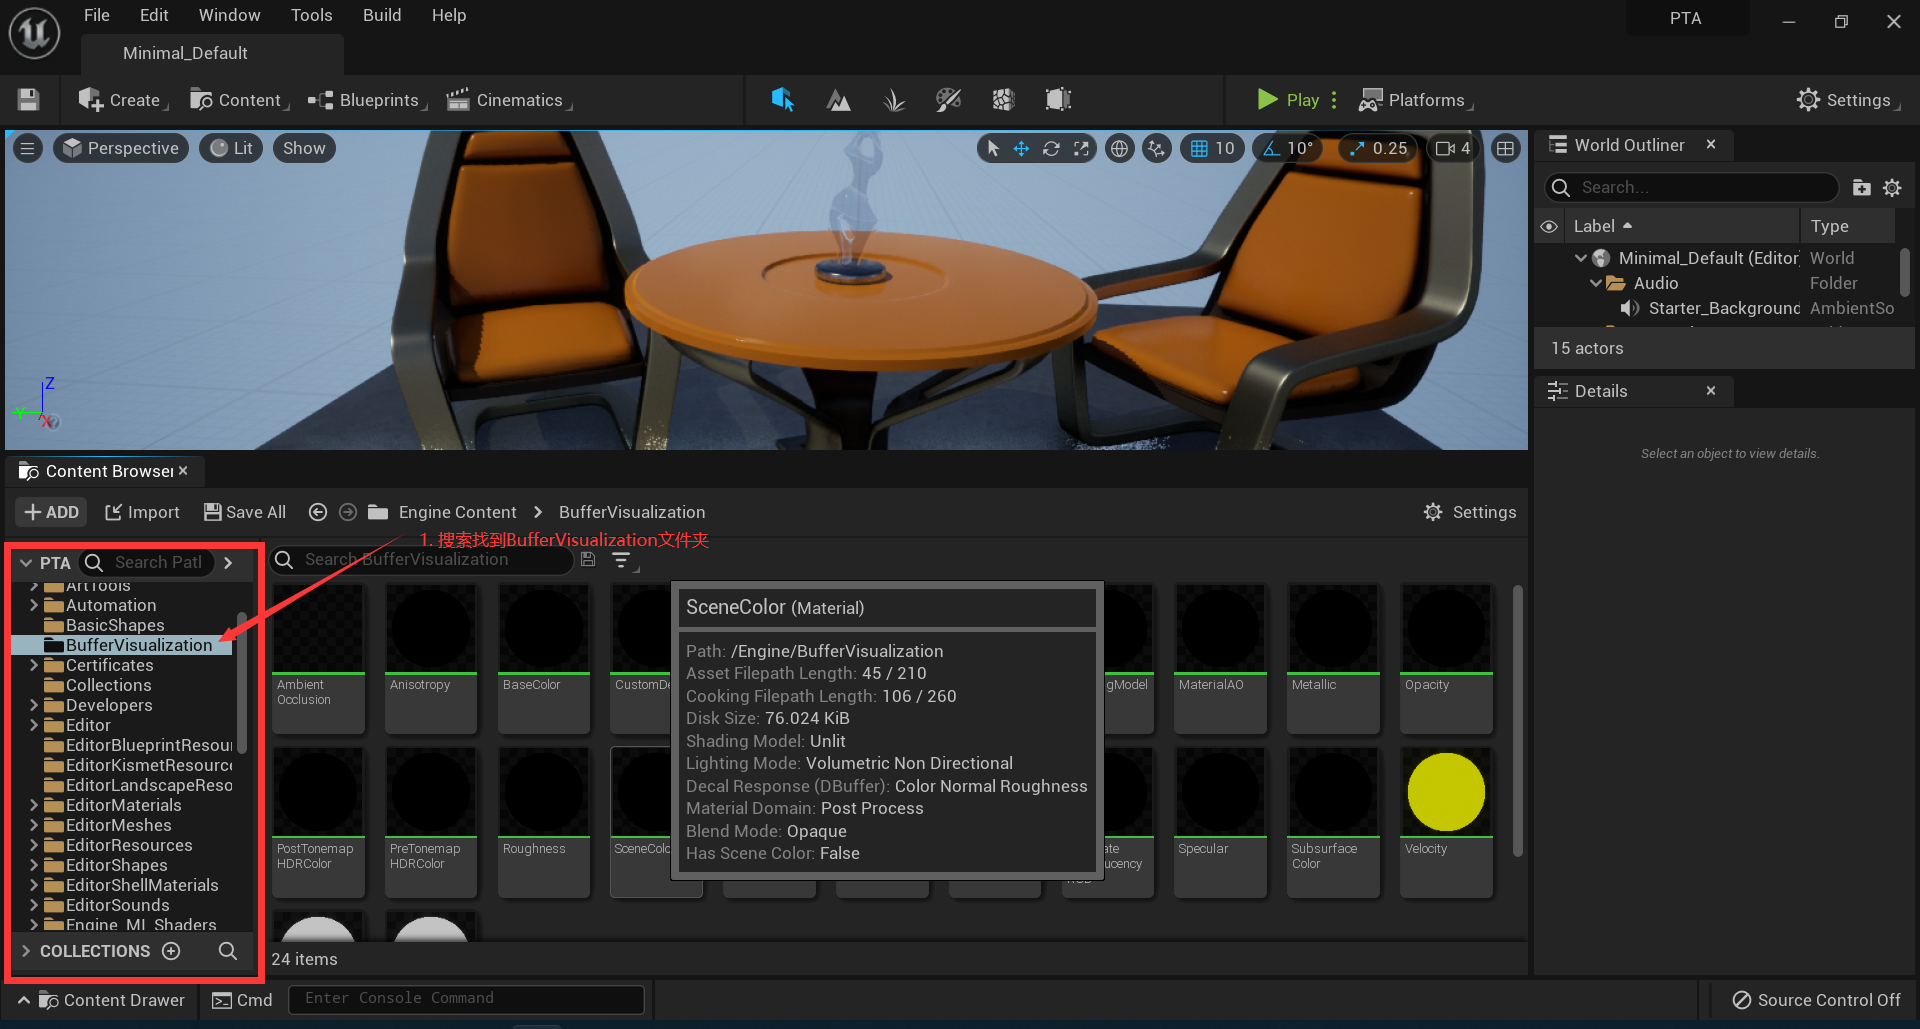The width and height of the screenshot is (1920, 1029).
Task: Toggle rotation angle snapping
Action: pos(1272,149)
